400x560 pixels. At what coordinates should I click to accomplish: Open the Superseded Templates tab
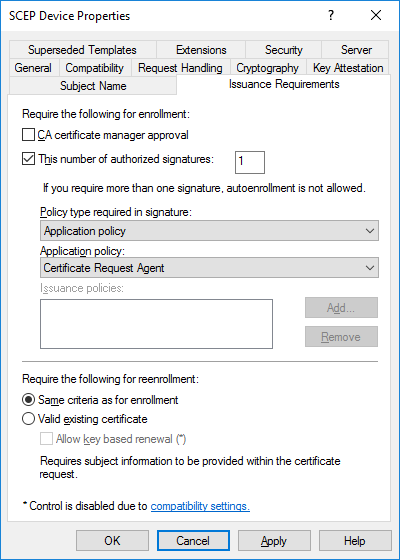[82, 50]
